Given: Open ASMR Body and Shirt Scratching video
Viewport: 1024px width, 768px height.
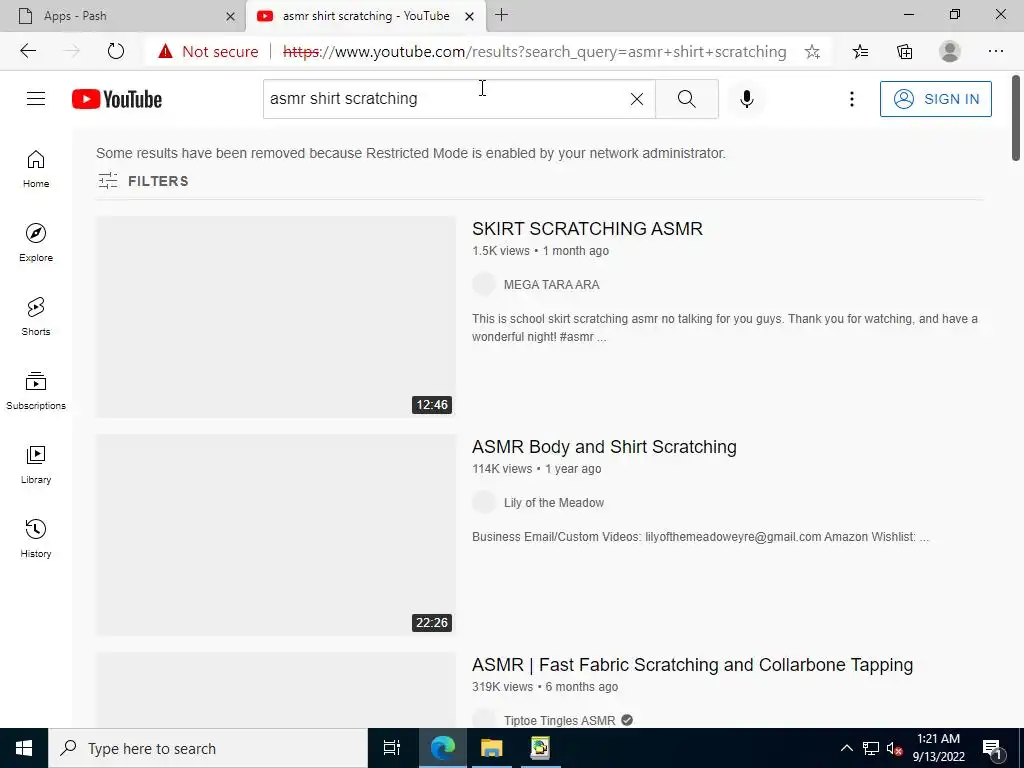Looking at the screenshot, I should 604,447.
